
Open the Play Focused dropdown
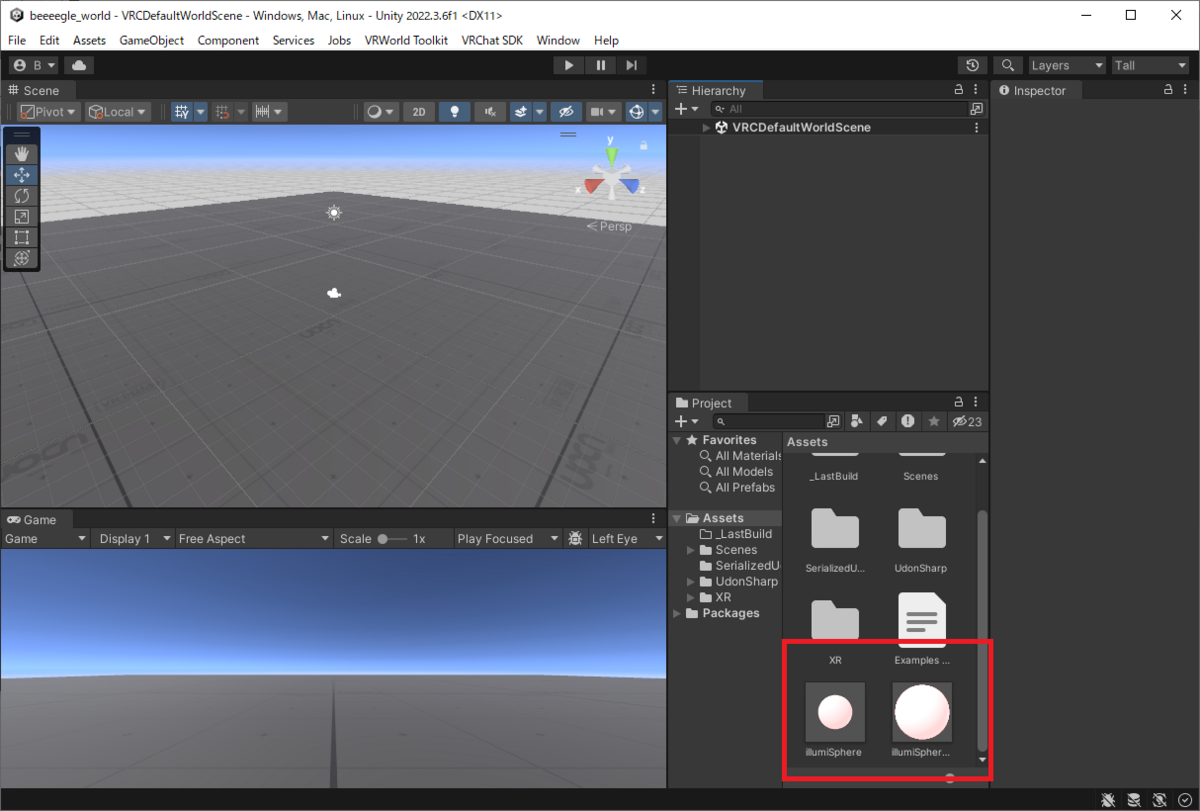(x=506, y=538)
